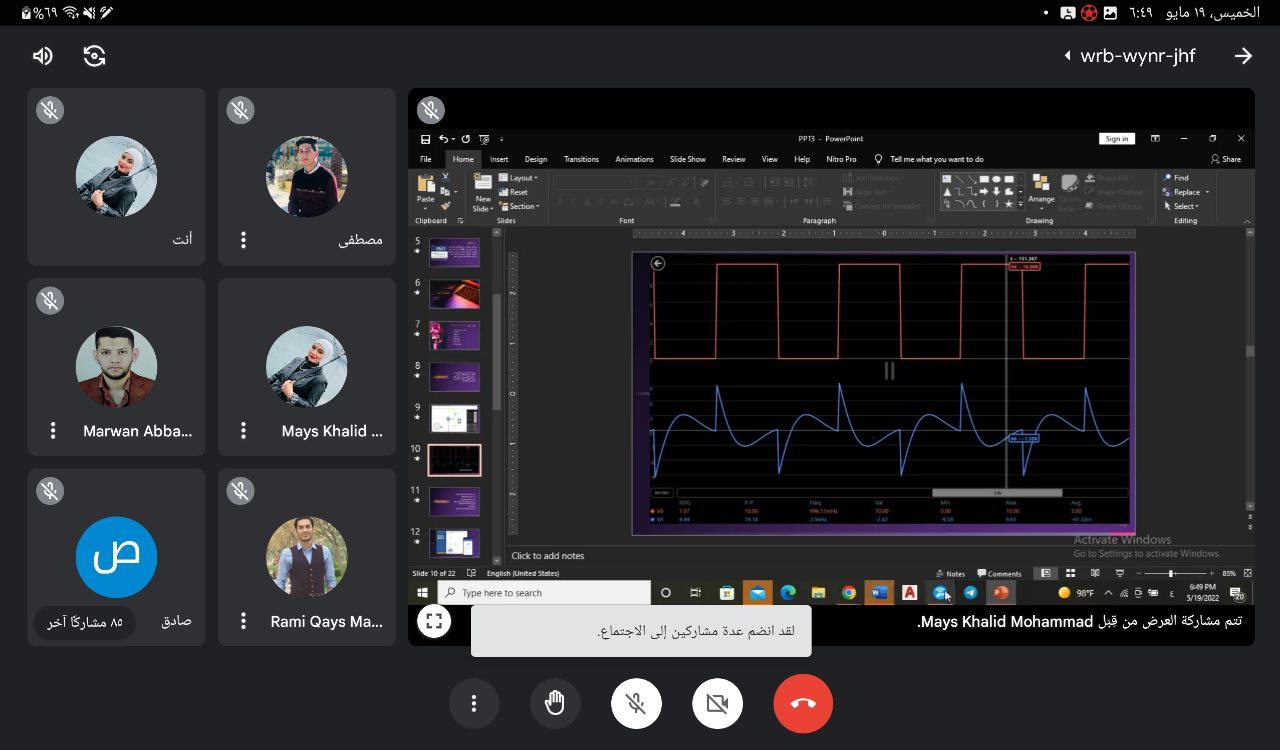Open File menu in shared PowerPoint
This screenshot has width=1280, height=750.
(x=426, y=159)
